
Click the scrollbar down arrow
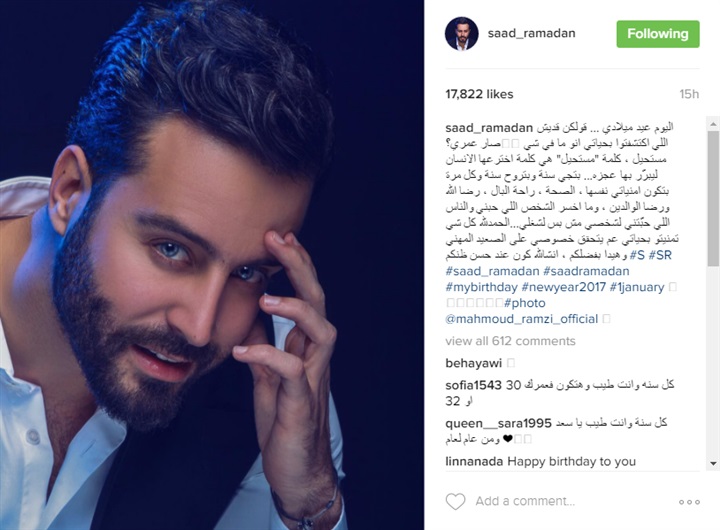pos(713,463)
